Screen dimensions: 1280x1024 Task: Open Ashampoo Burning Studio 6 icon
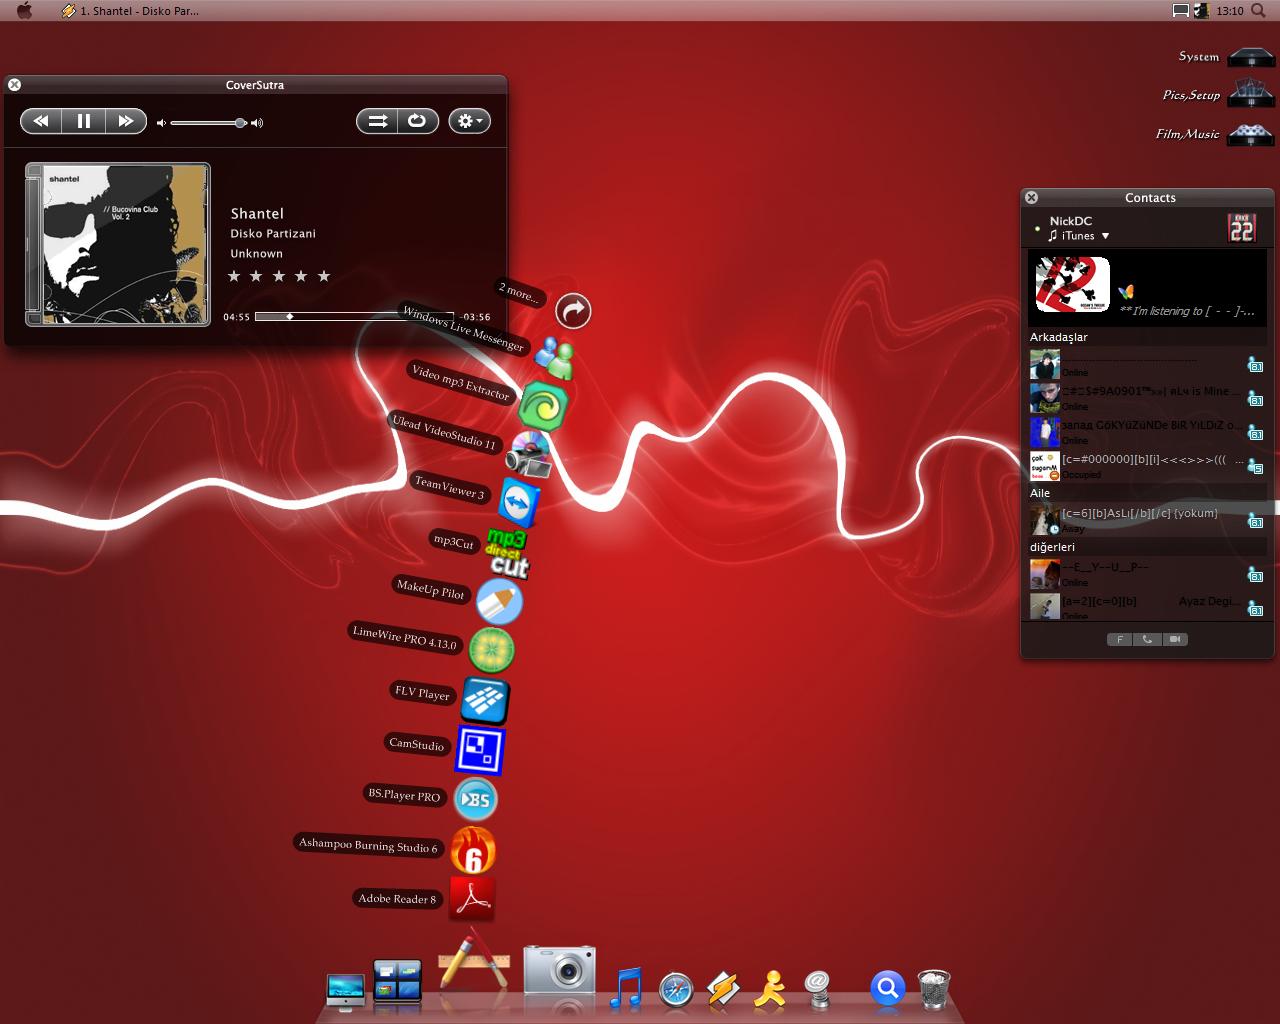pyautogui.click(x=473, y=850)
